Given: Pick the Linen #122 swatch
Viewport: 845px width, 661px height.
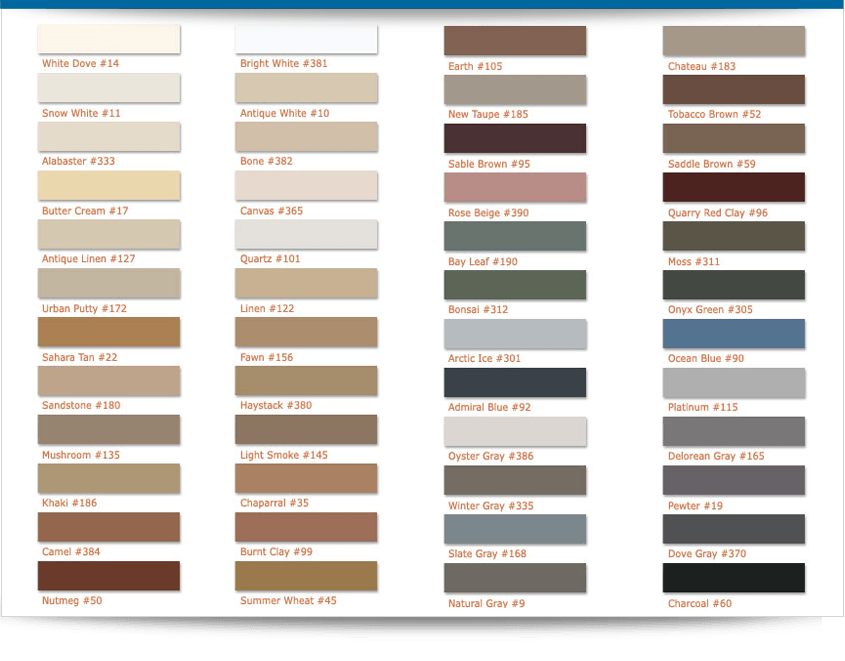Looking at the screenshot, I should (306, 283).
